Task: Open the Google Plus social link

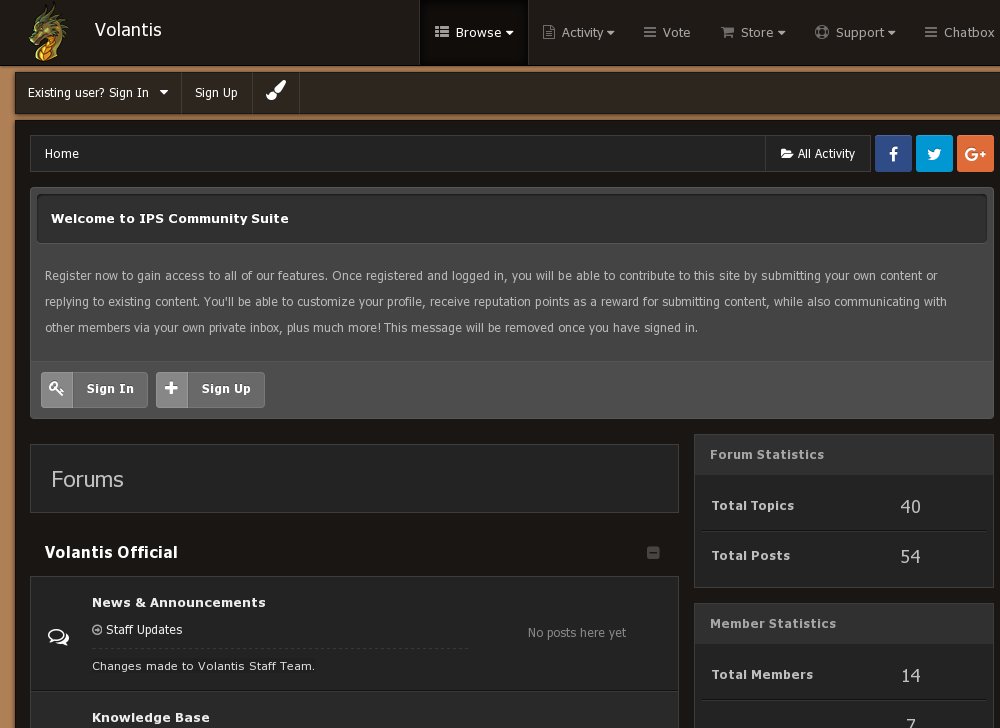Action: coord(975,154)
